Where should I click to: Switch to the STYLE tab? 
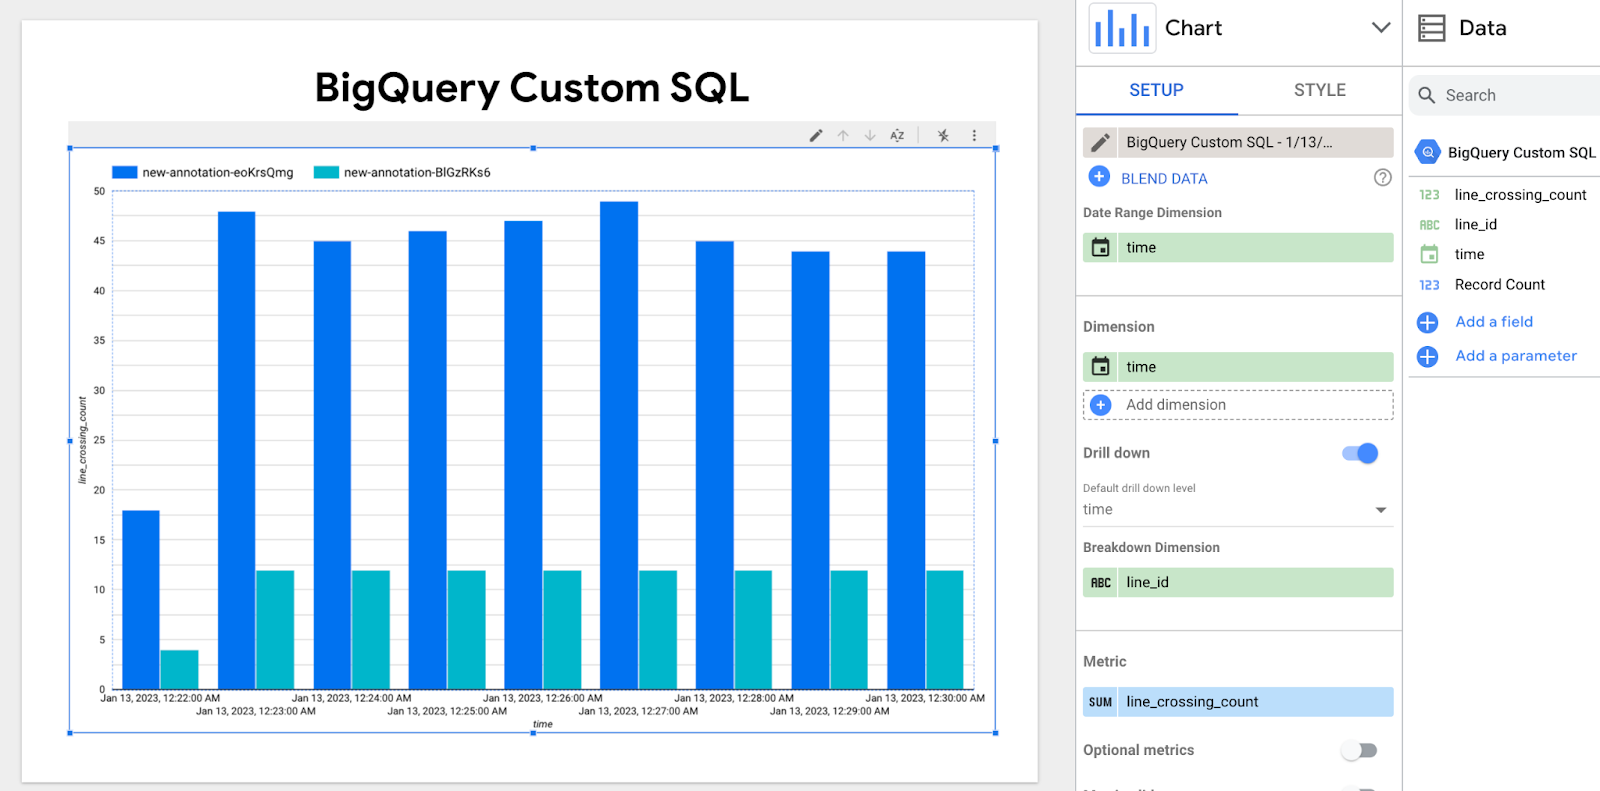point(1319,90)
